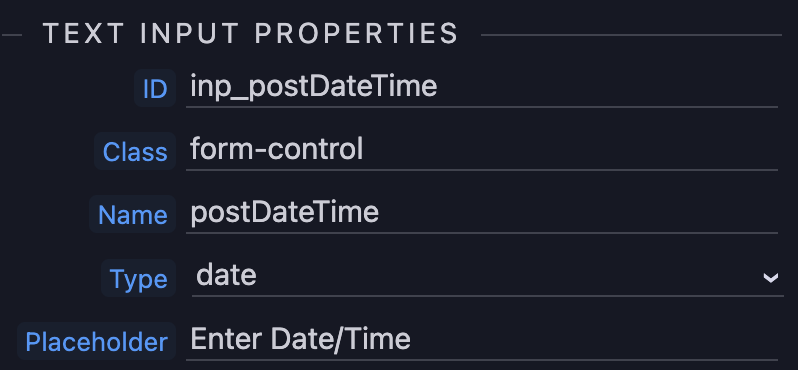Image resolution: width=798 pixels, height=370 pixels.
Task: Click the short line left of TEXT heading
Action: click(x=12, y=35)
